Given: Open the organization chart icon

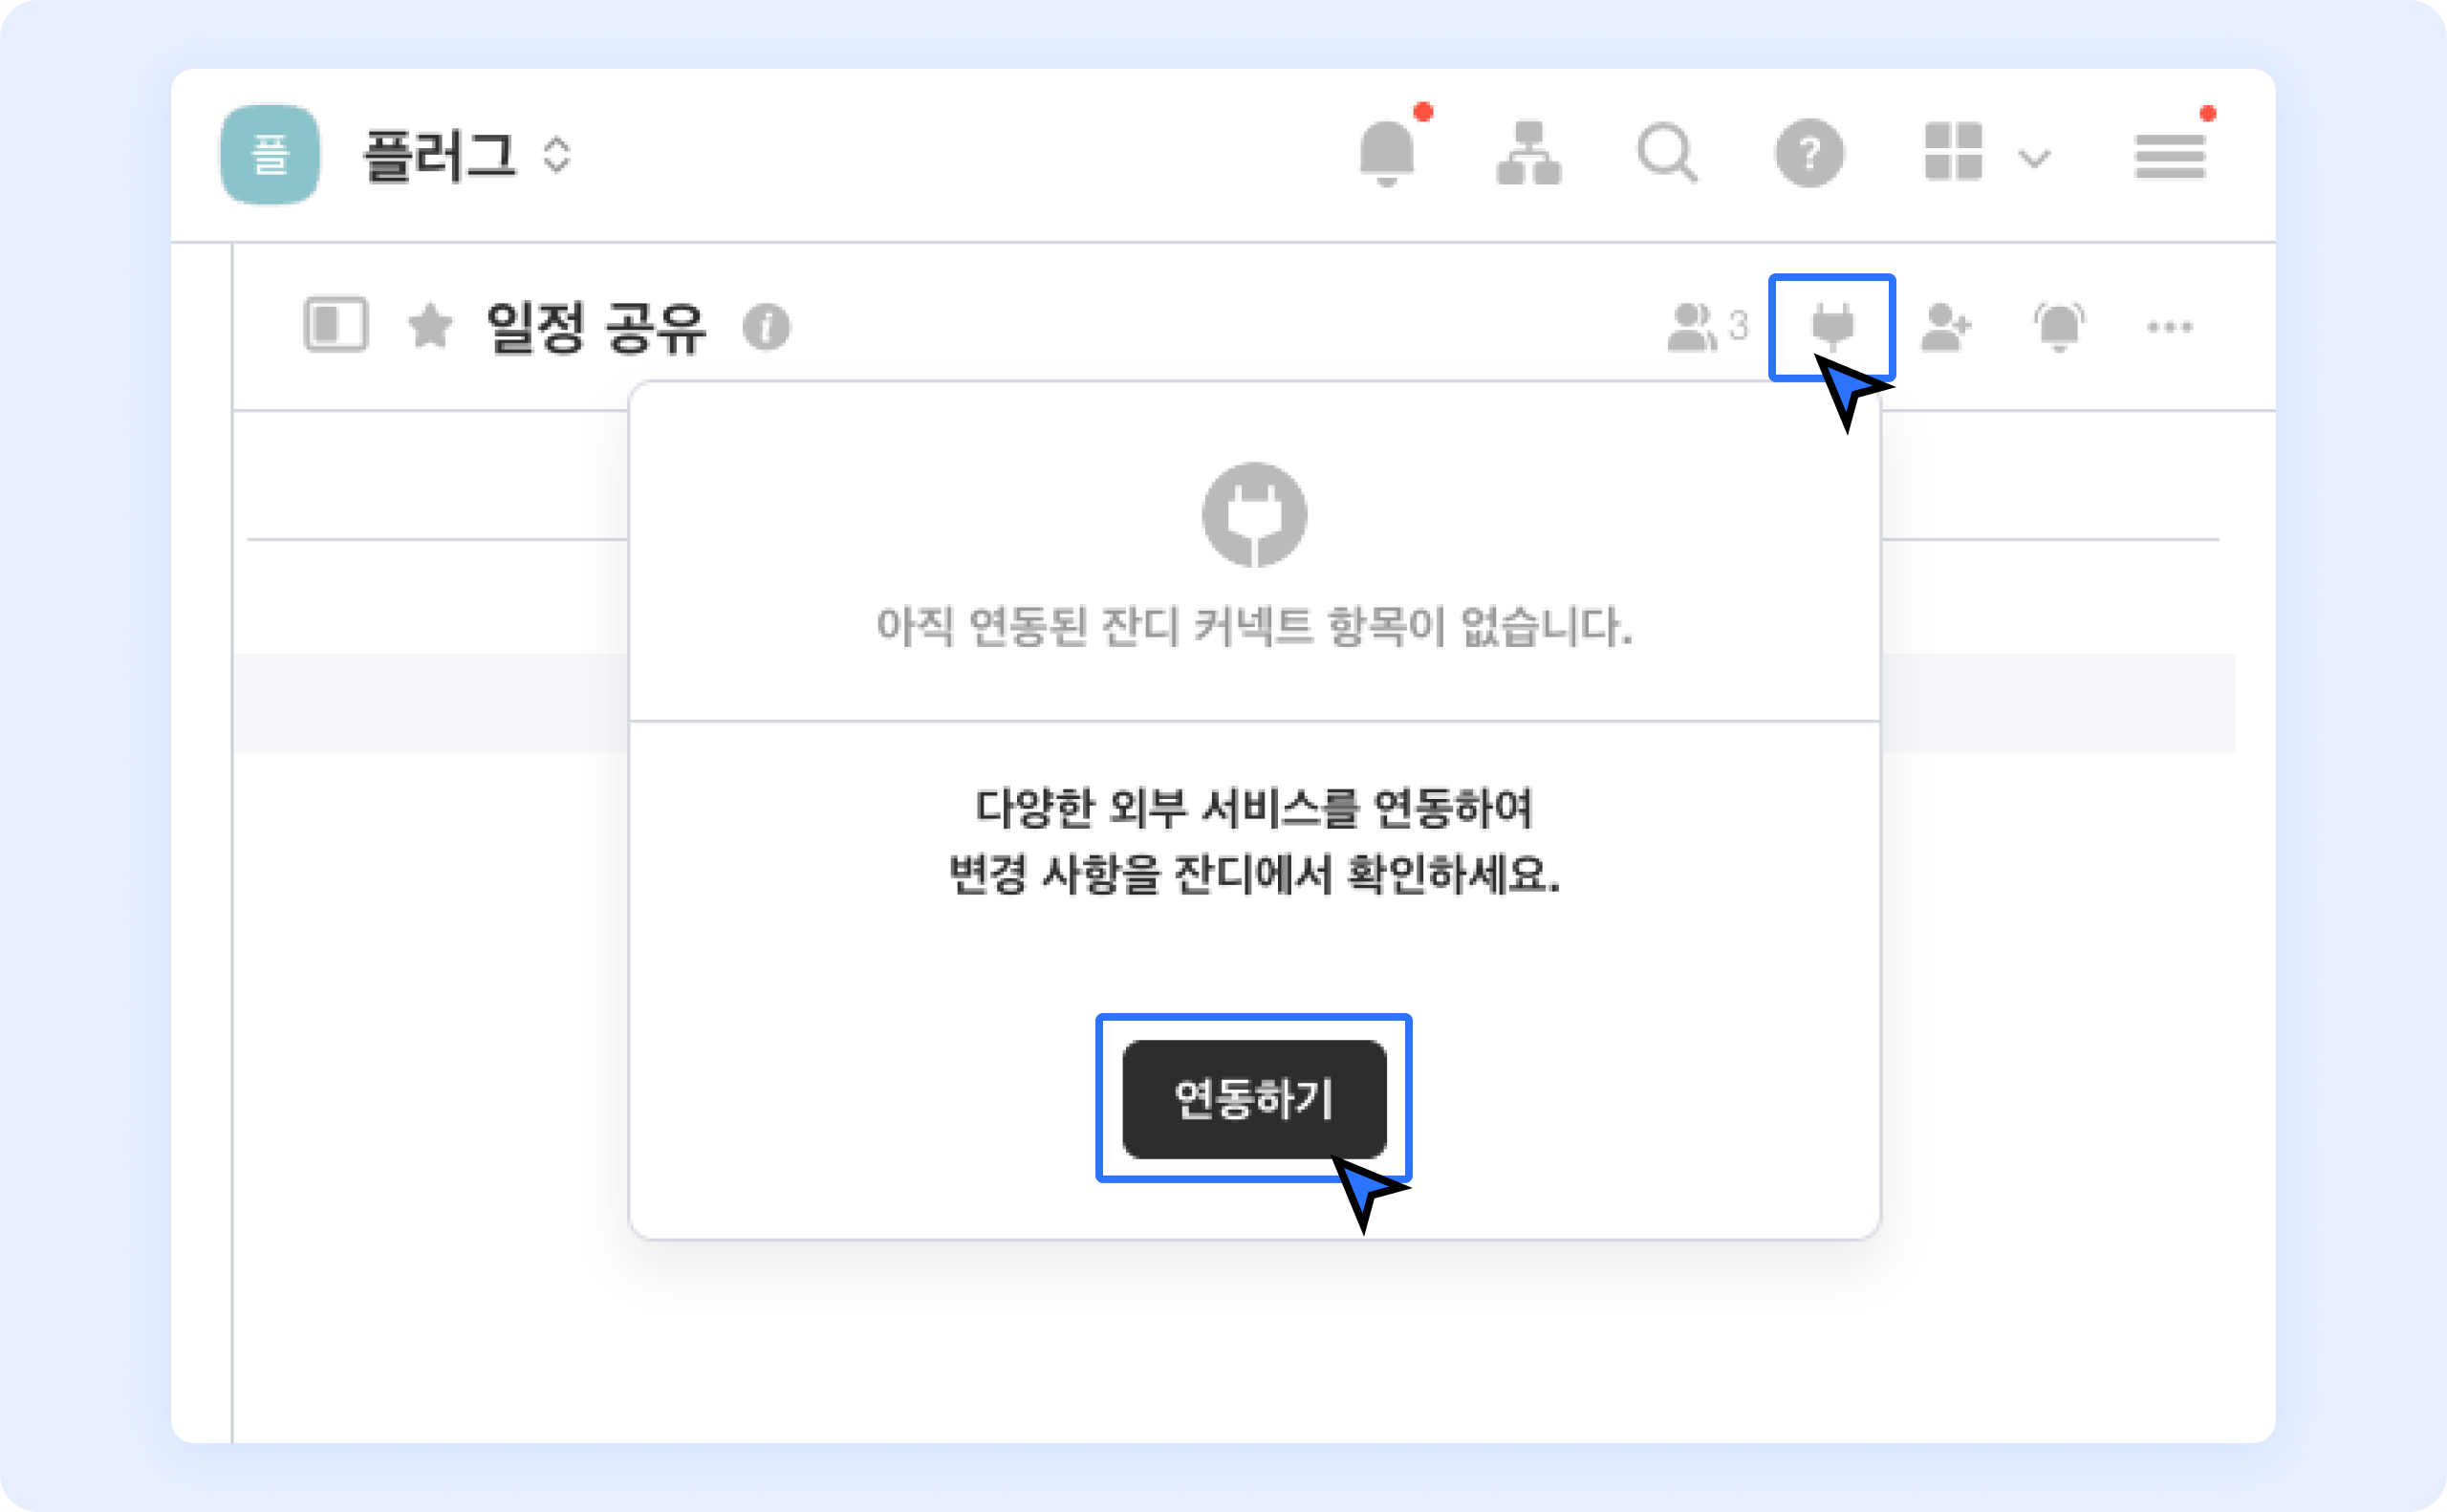Looking at the screenshot, I should click(x=1528, y=154).
